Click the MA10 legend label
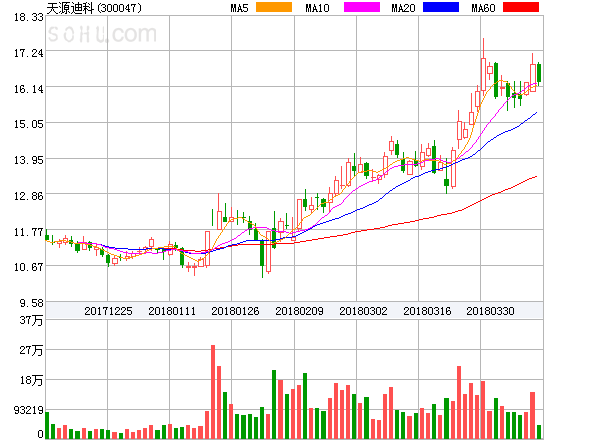The height and width of the screenshot is (440, 600). (x=317, y=8)
